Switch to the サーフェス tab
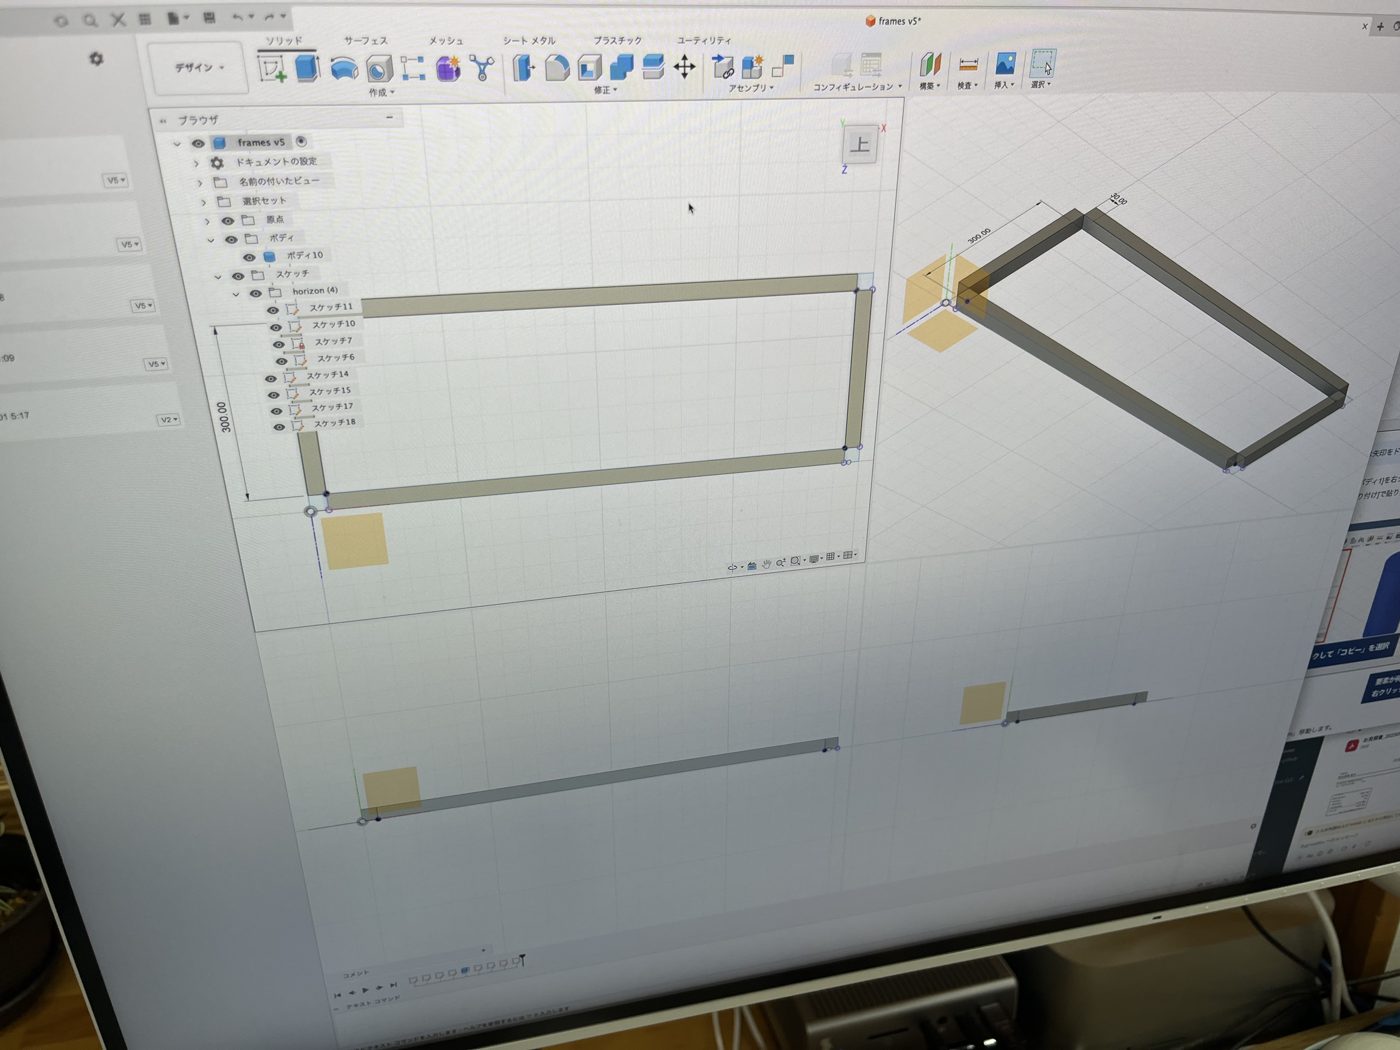 (x=365, y=41)
